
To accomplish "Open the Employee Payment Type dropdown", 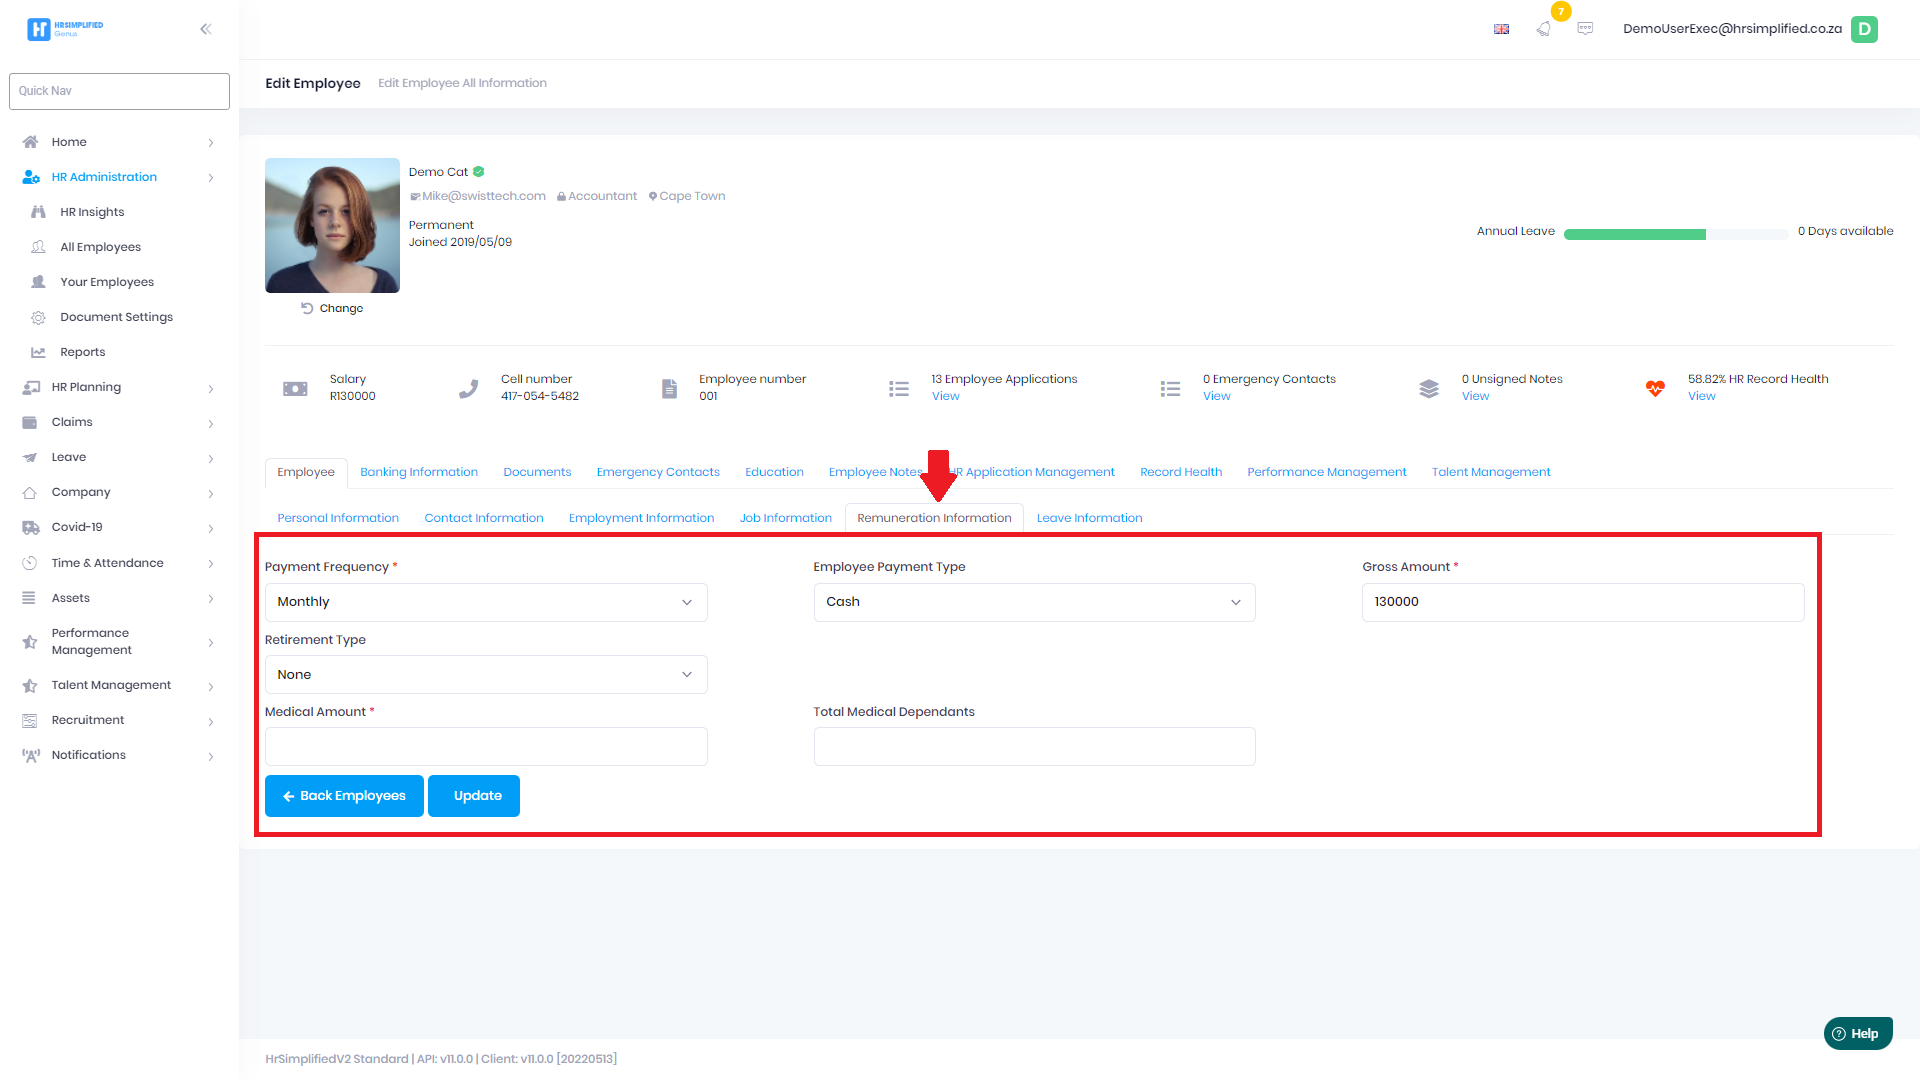I will click(x=1034, y=602).
